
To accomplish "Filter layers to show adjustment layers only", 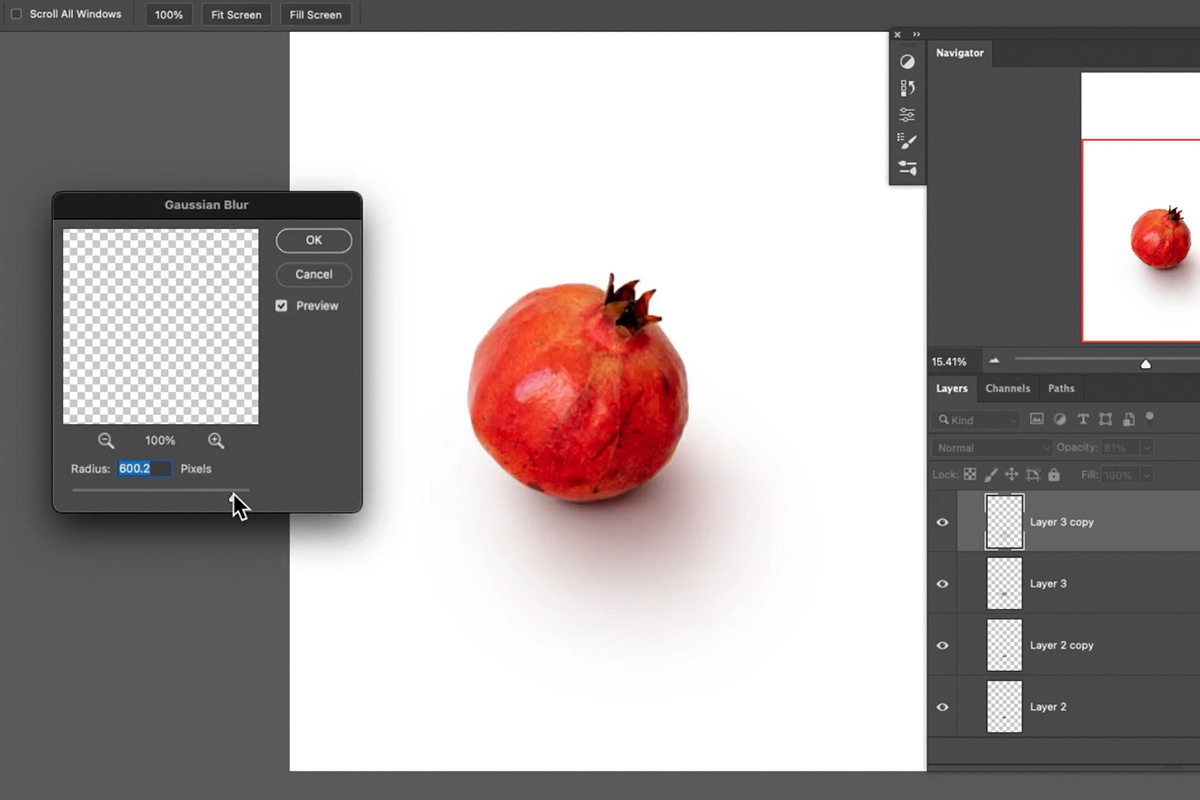I will click(1060, 419).
